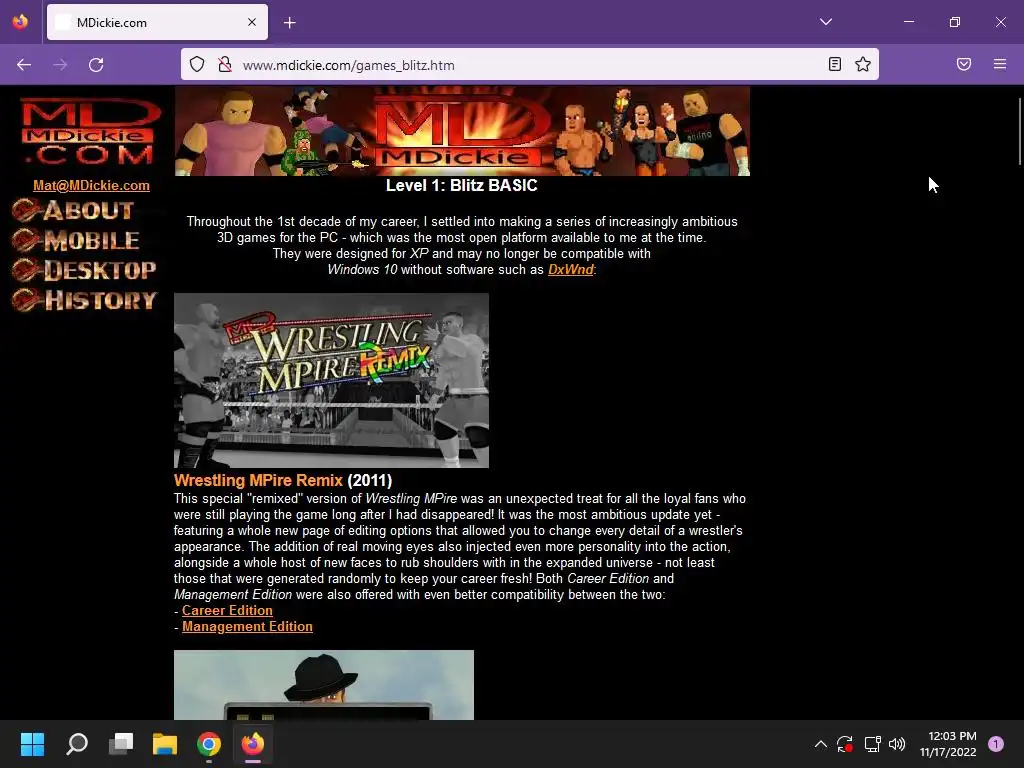This screenshot has height=768, width=1024.
Task: Toggle Reader View icon in address bar
Action: pyautogui.click(x=835, y=64)
